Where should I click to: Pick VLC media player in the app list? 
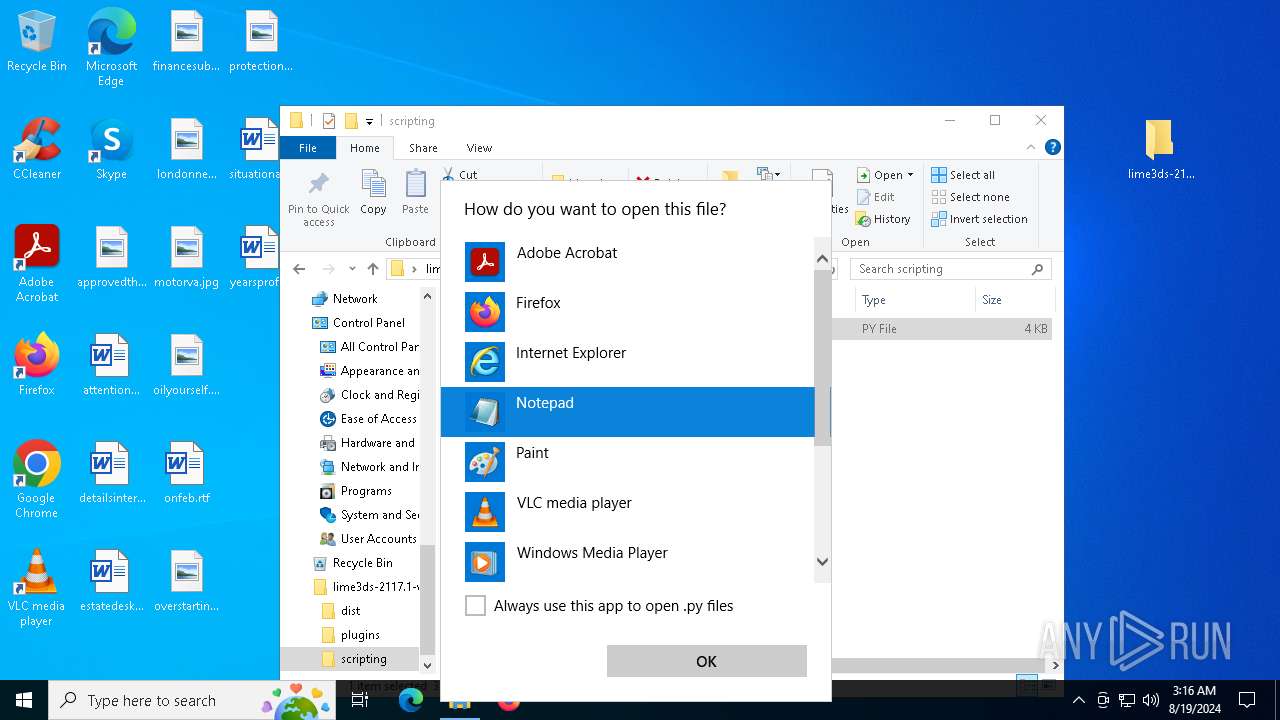(628, 512)
